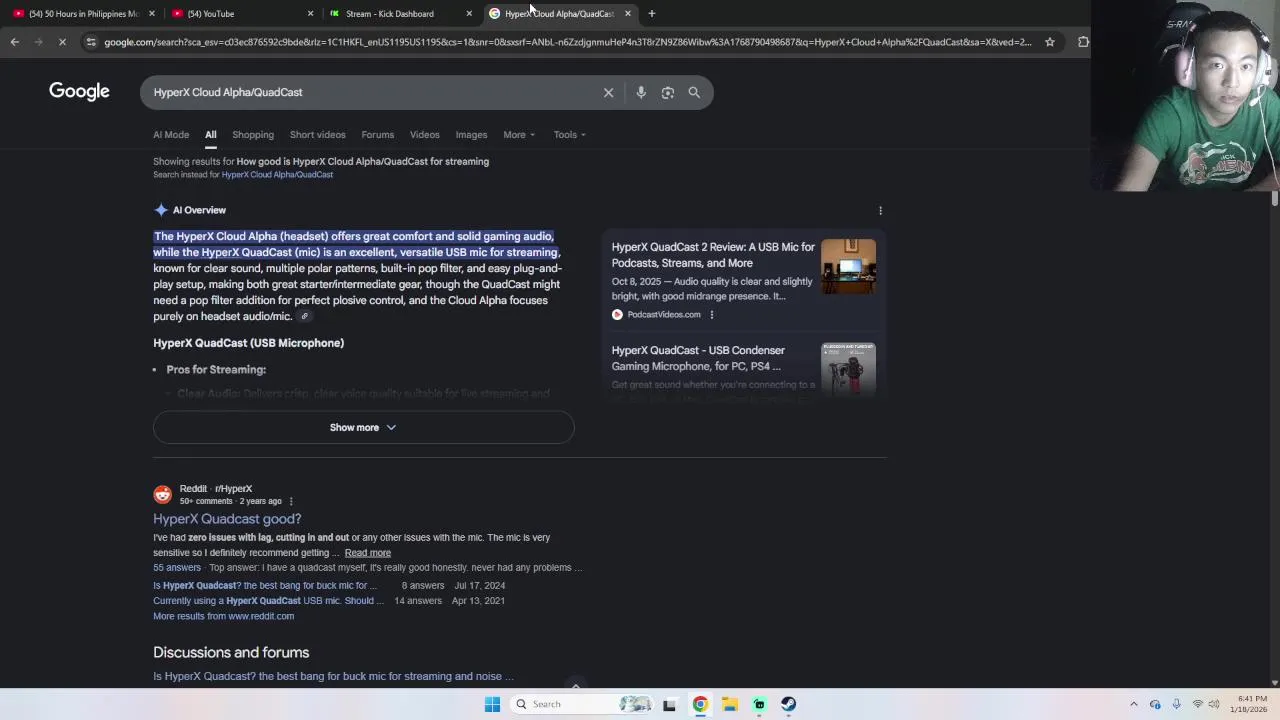Open Steam from the taskbar
The width and height of the screenshot is (1280, 720).
point(789,704)
